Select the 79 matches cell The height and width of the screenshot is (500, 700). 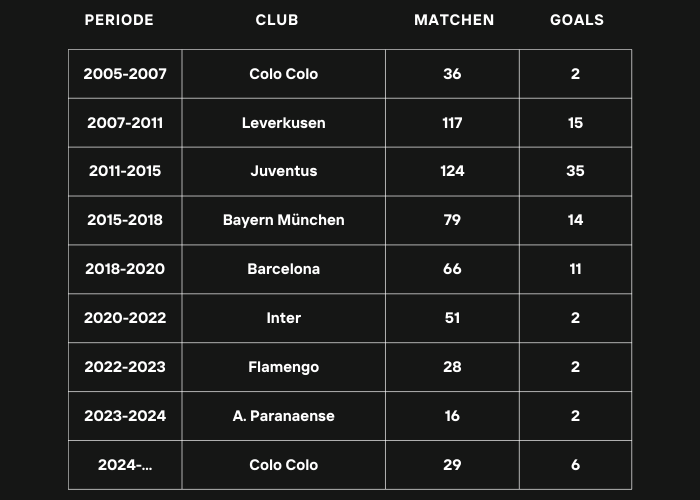point(452,220)
